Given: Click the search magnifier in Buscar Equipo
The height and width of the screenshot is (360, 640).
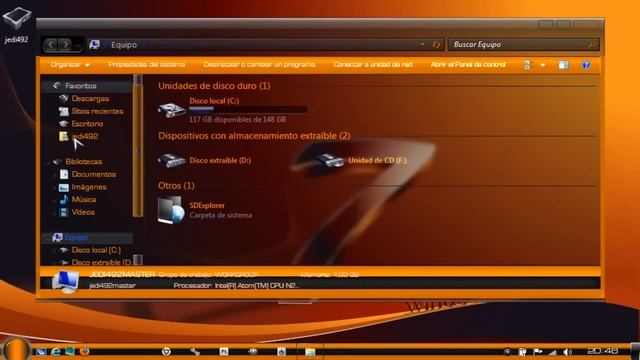Looking at the screenshot, I should (591, 44).
